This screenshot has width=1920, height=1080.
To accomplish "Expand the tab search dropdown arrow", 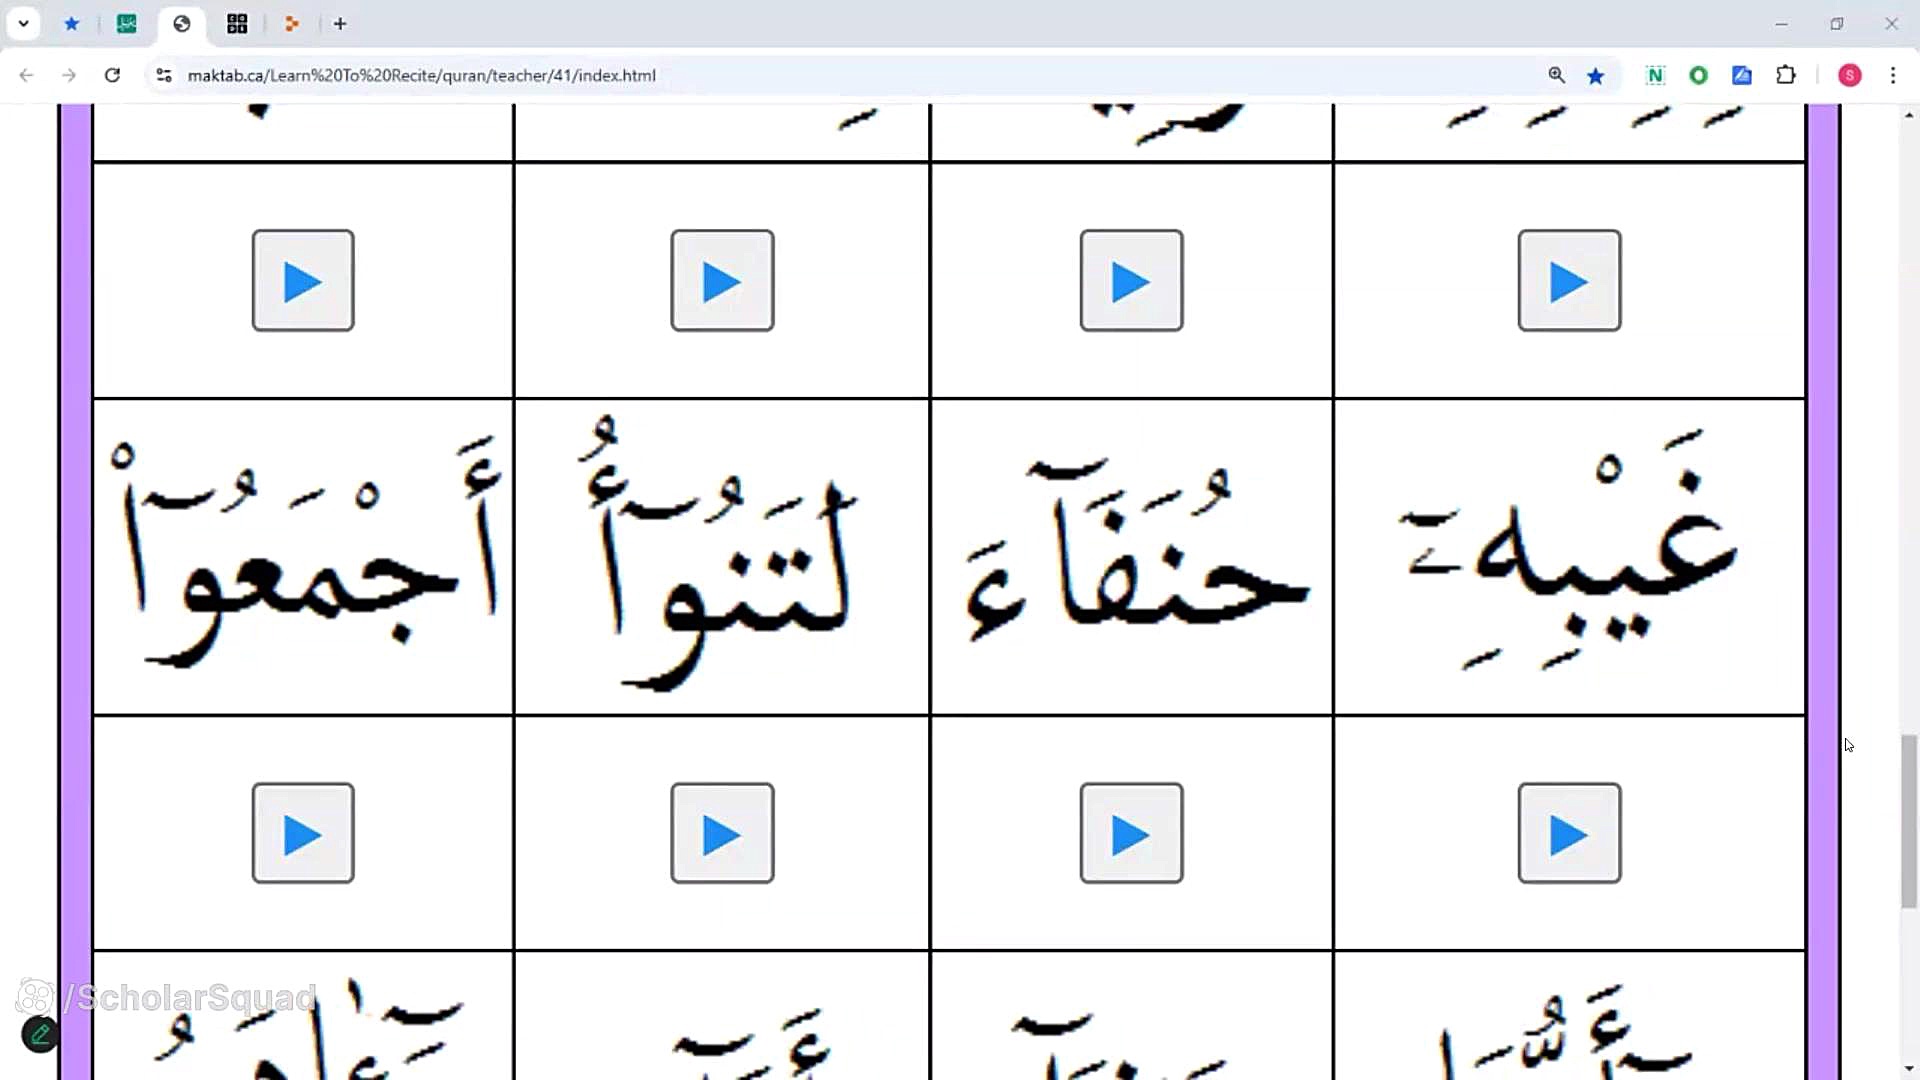I will point(23,23).
